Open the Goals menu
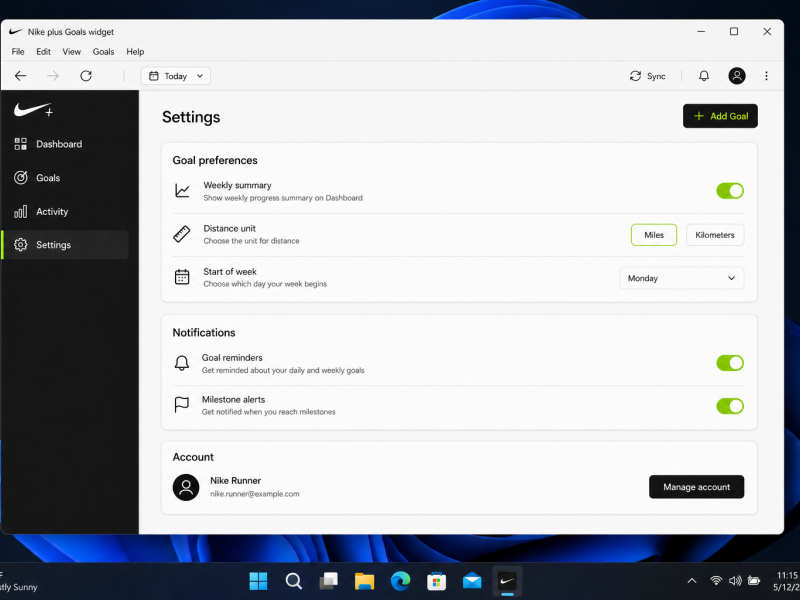Image resolution: width=800 pixels, height=600 pixels. [x=104, y=52]
